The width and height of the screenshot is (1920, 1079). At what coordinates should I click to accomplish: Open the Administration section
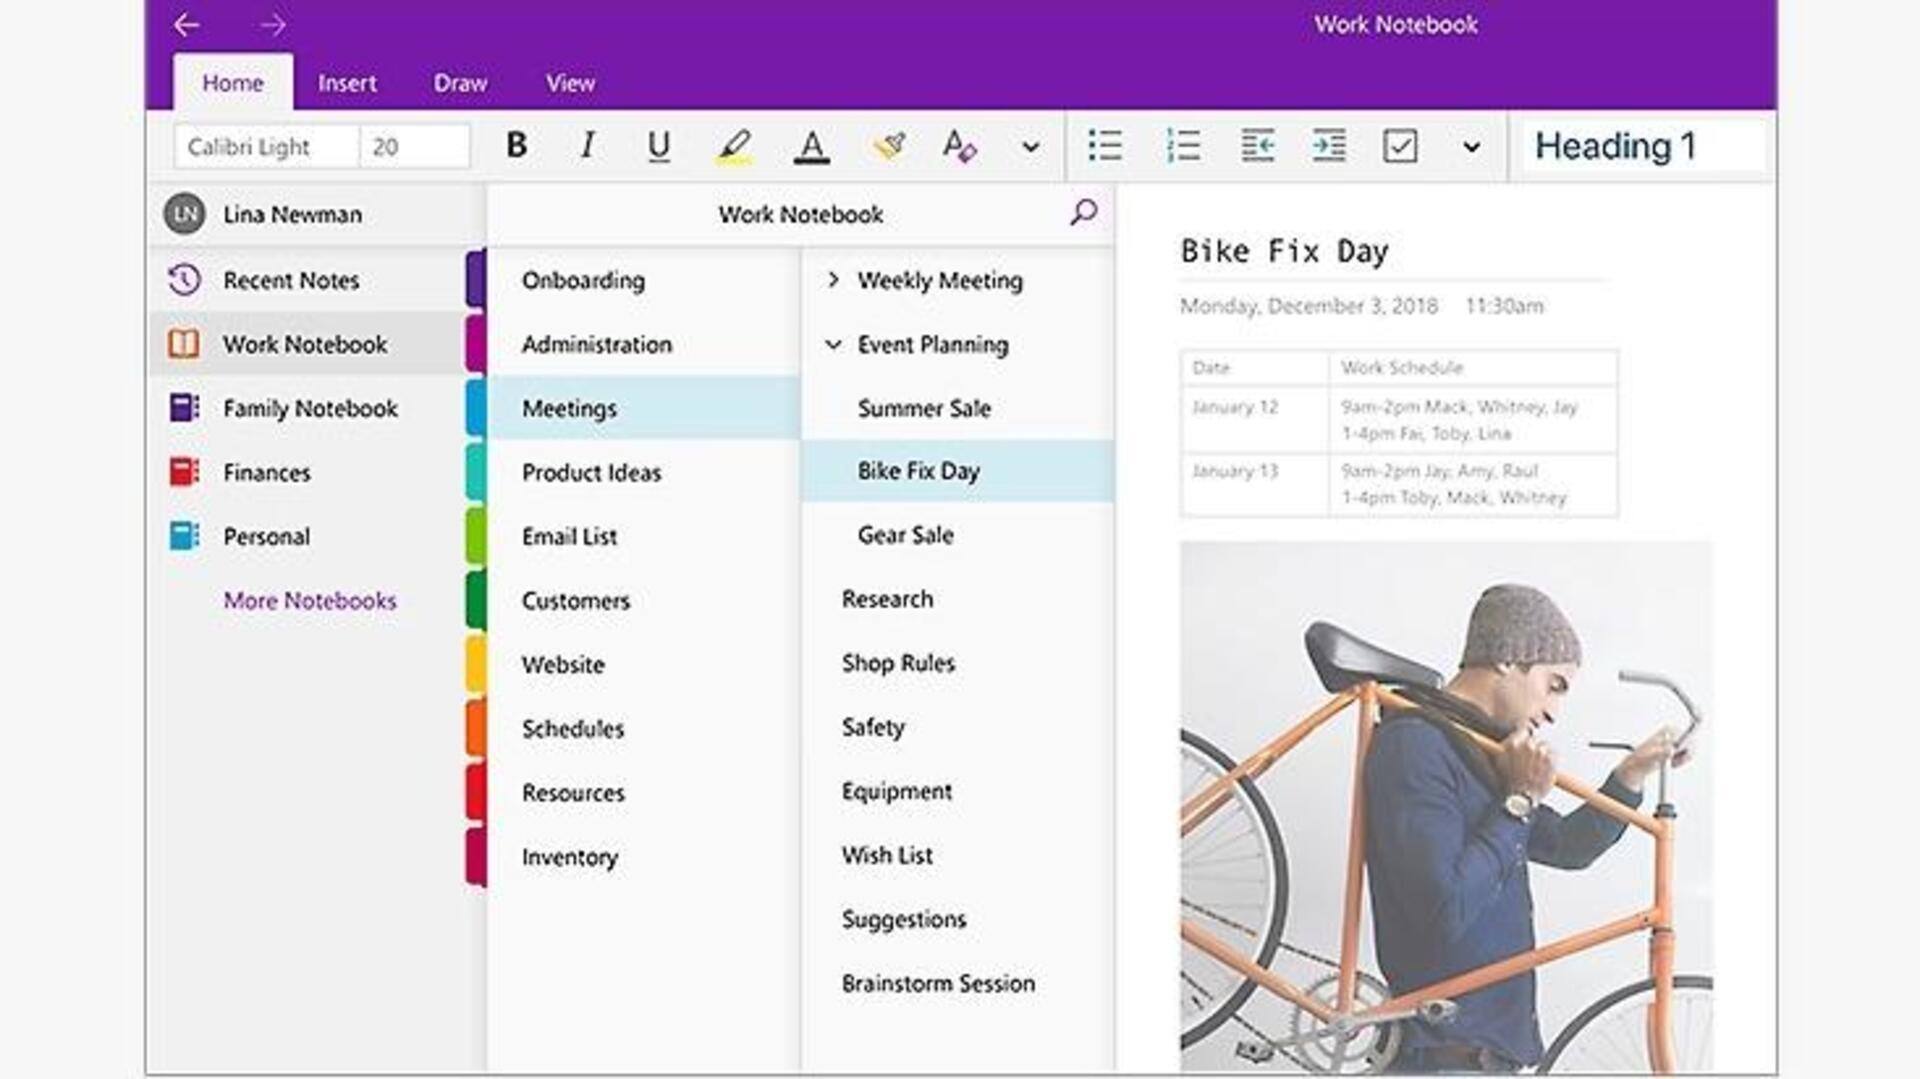coord(644,344)
